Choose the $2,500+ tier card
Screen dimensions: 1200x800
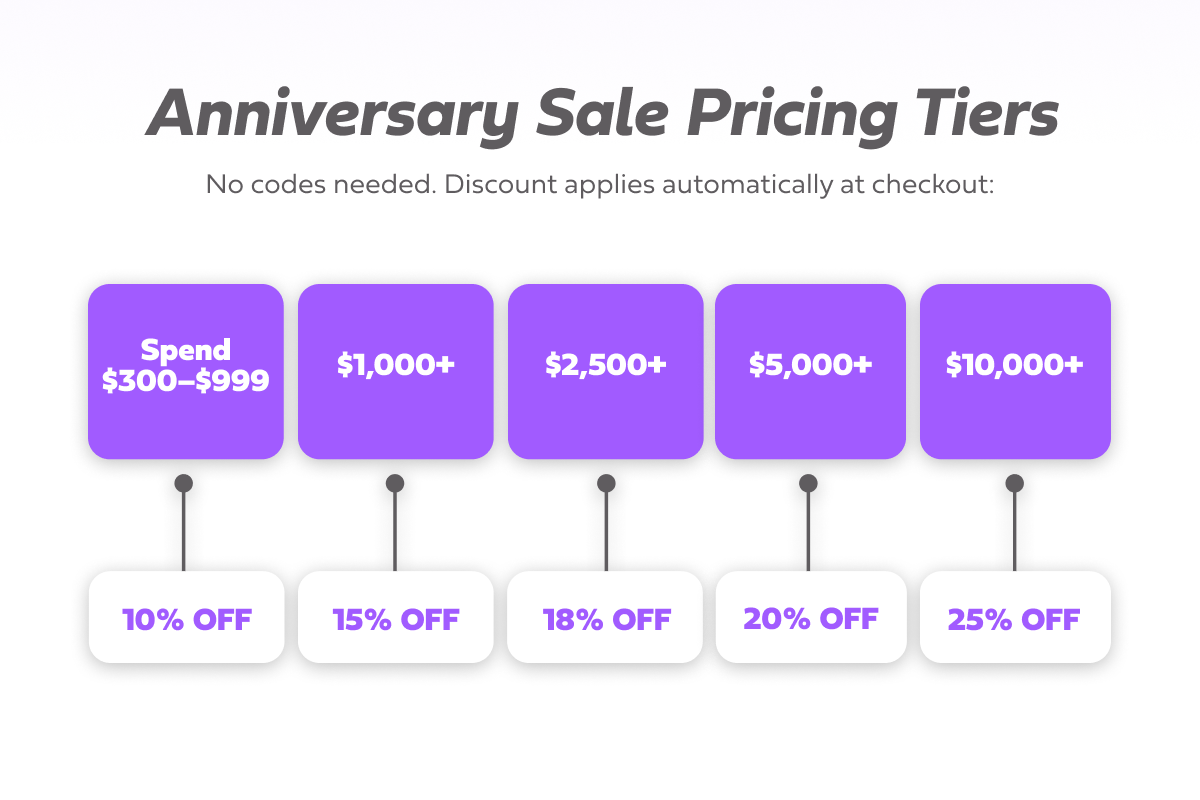tap(605, 371)
